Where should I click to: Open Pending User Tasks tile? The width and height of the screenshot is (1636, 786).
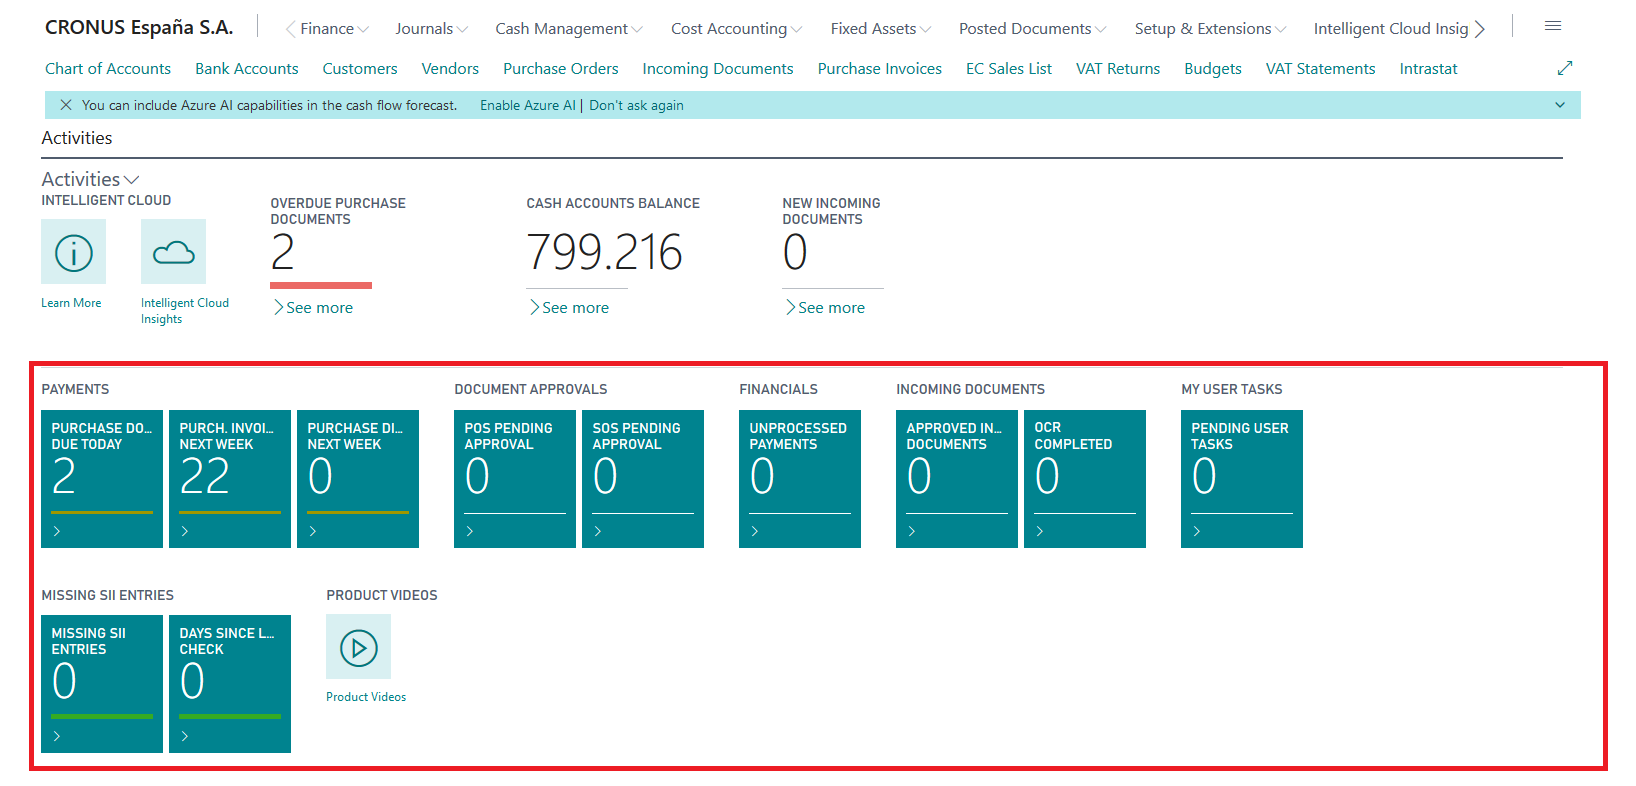pos(1242,479)
